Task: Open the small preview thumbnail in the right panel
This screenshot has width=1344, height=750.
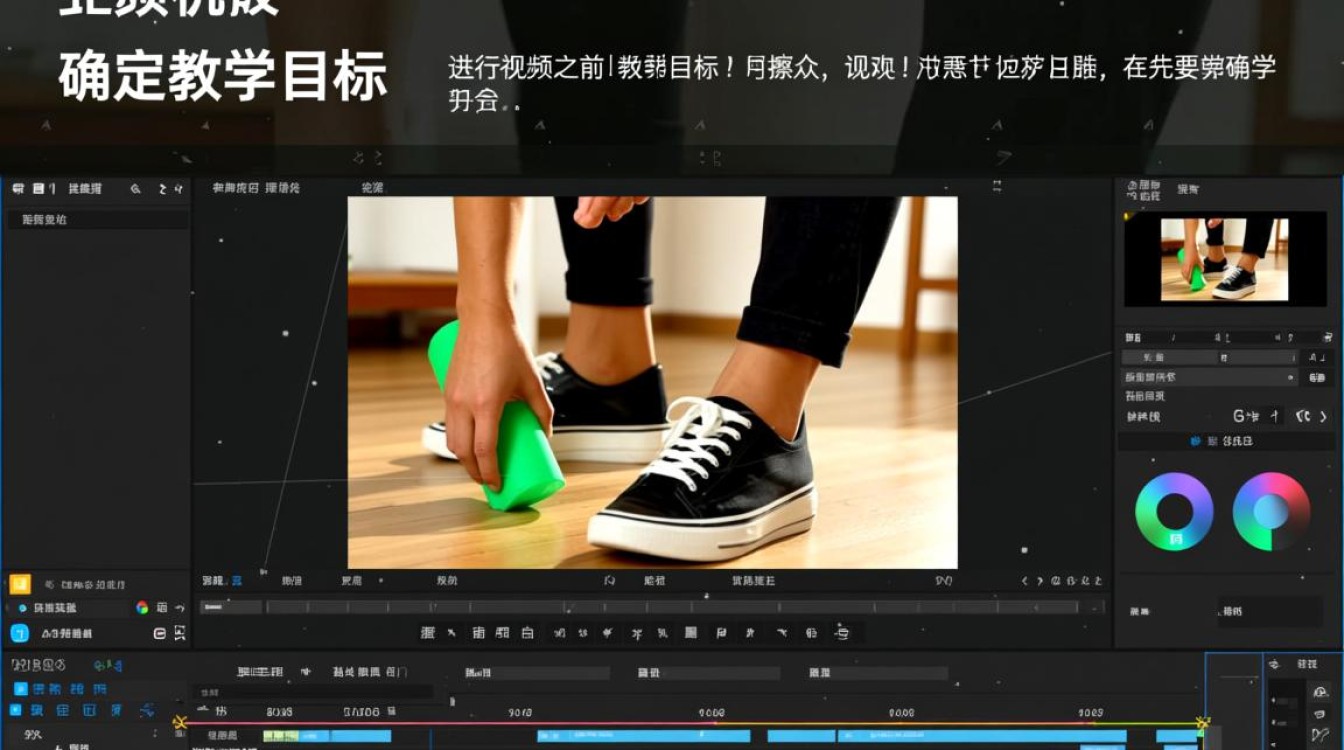Action: pos(1224,259)
